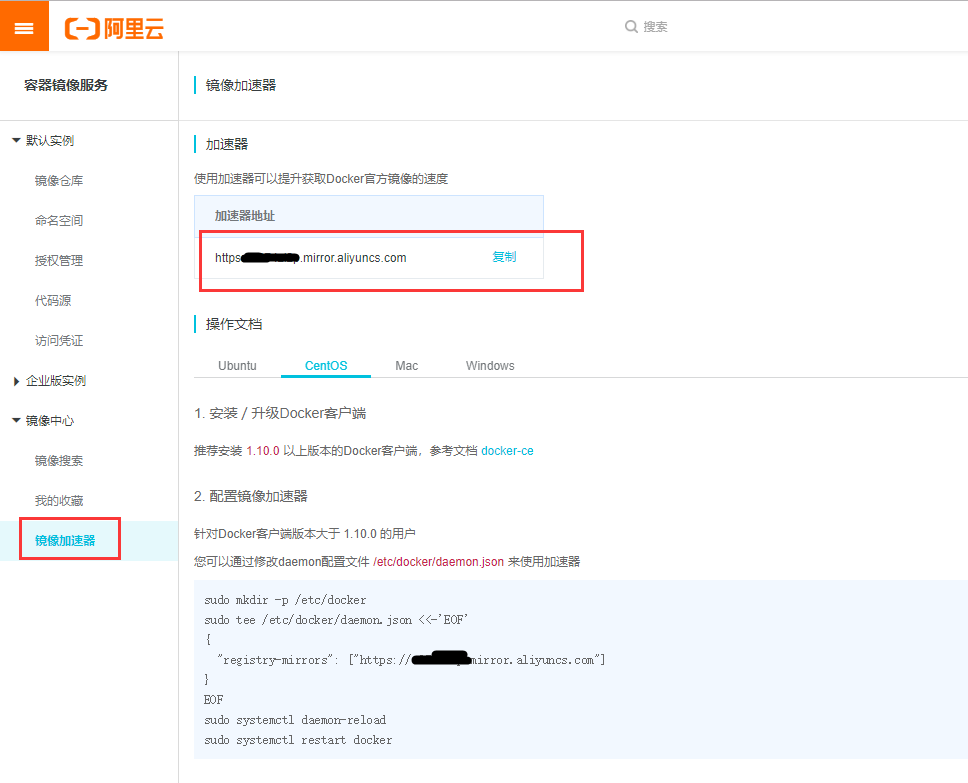Open 命名空间 in sidebar
This screenshot has width=968, height=783.
[59, 220]
